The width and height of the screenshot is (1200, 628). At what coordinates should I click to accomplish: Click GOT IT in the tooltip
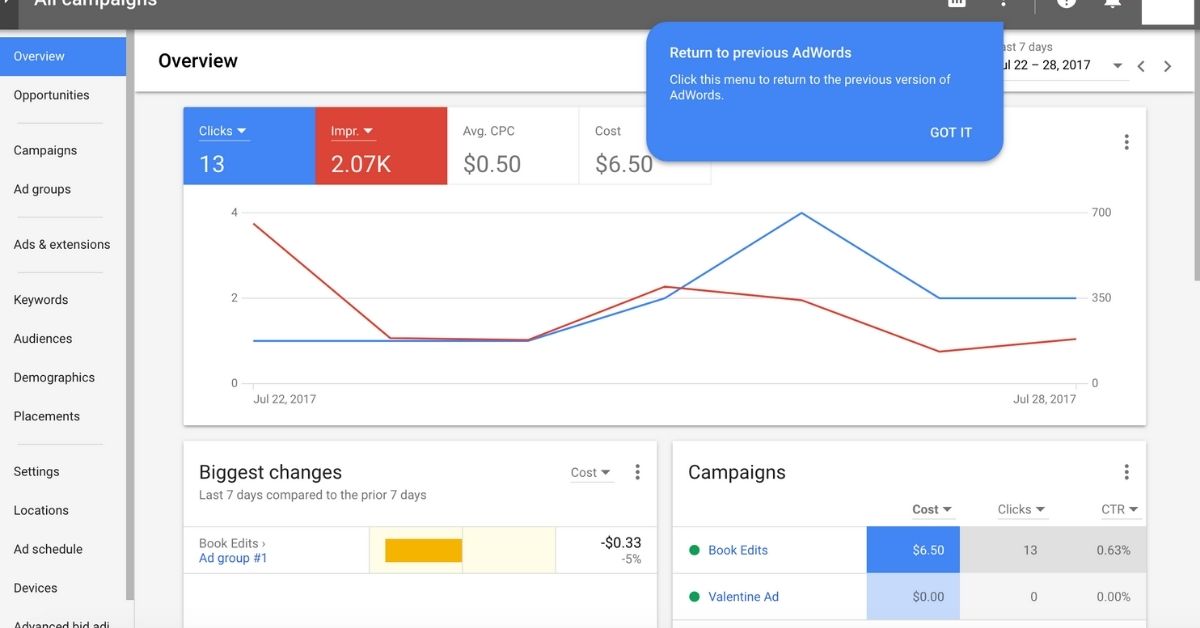(950, 132)
